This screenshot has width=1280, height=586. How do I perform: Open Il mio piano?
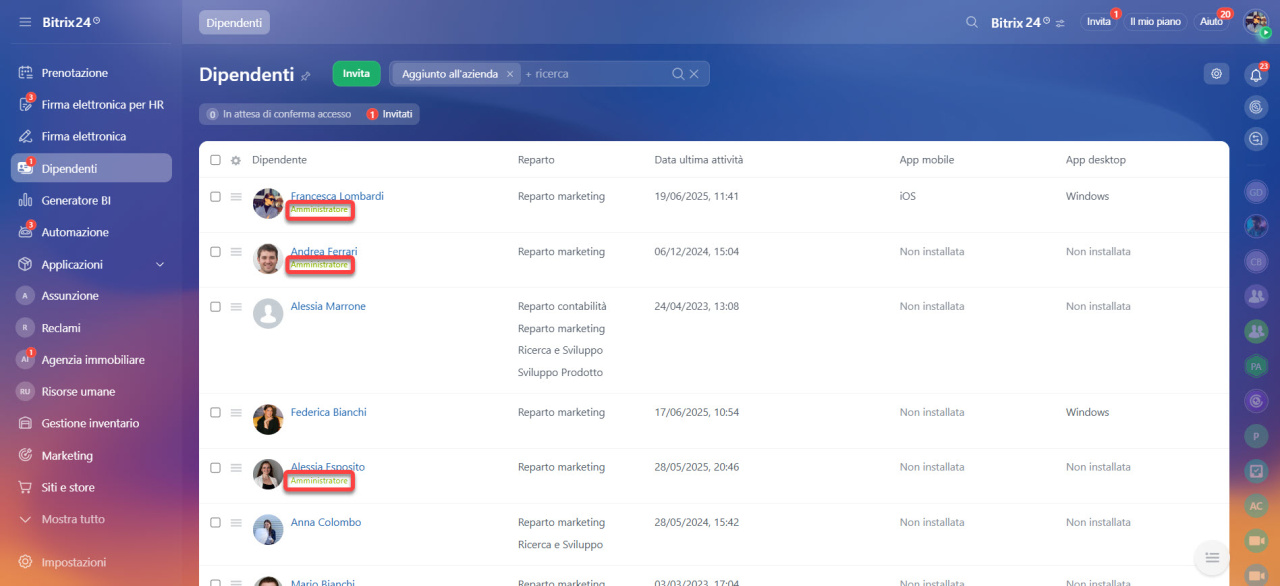coord(1155,22)
